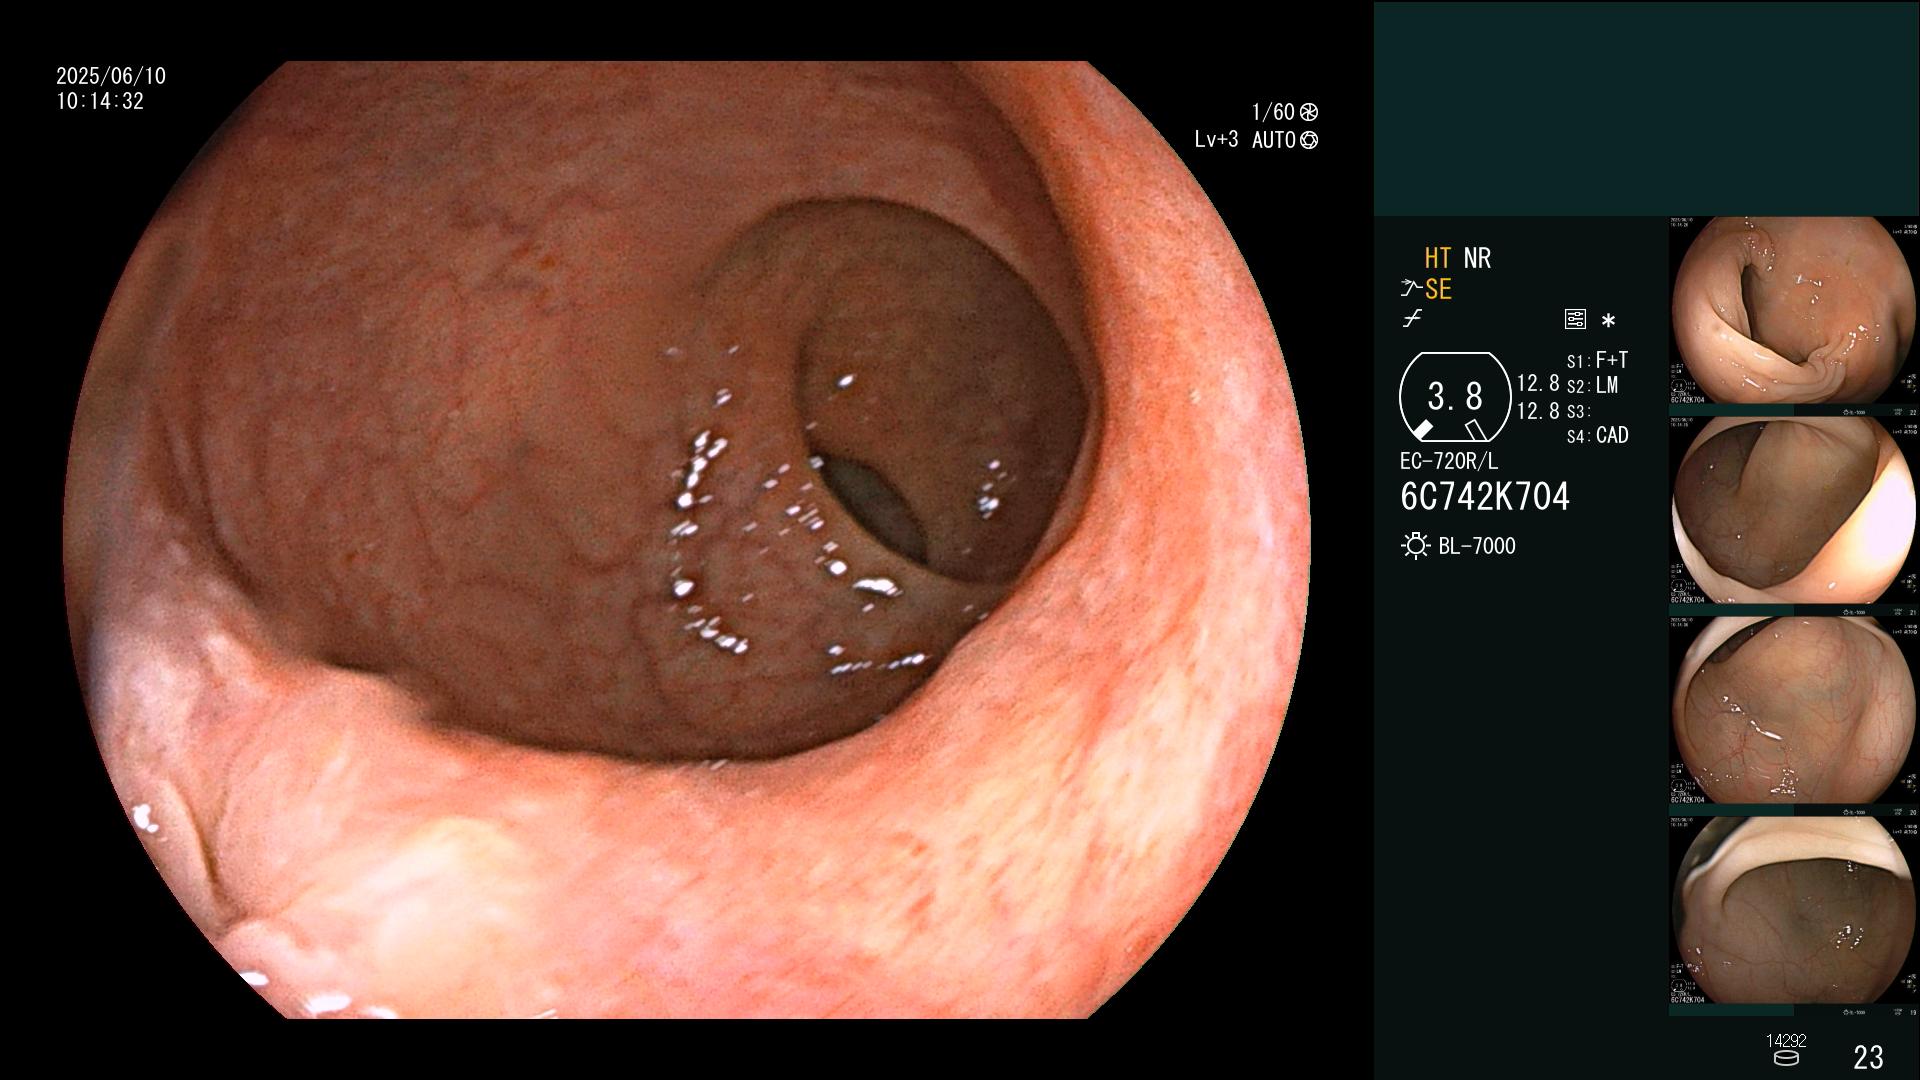Click the tone curve icon below SE
Viewport: 1920px width, 1080px height.
tap(1412, 319)
